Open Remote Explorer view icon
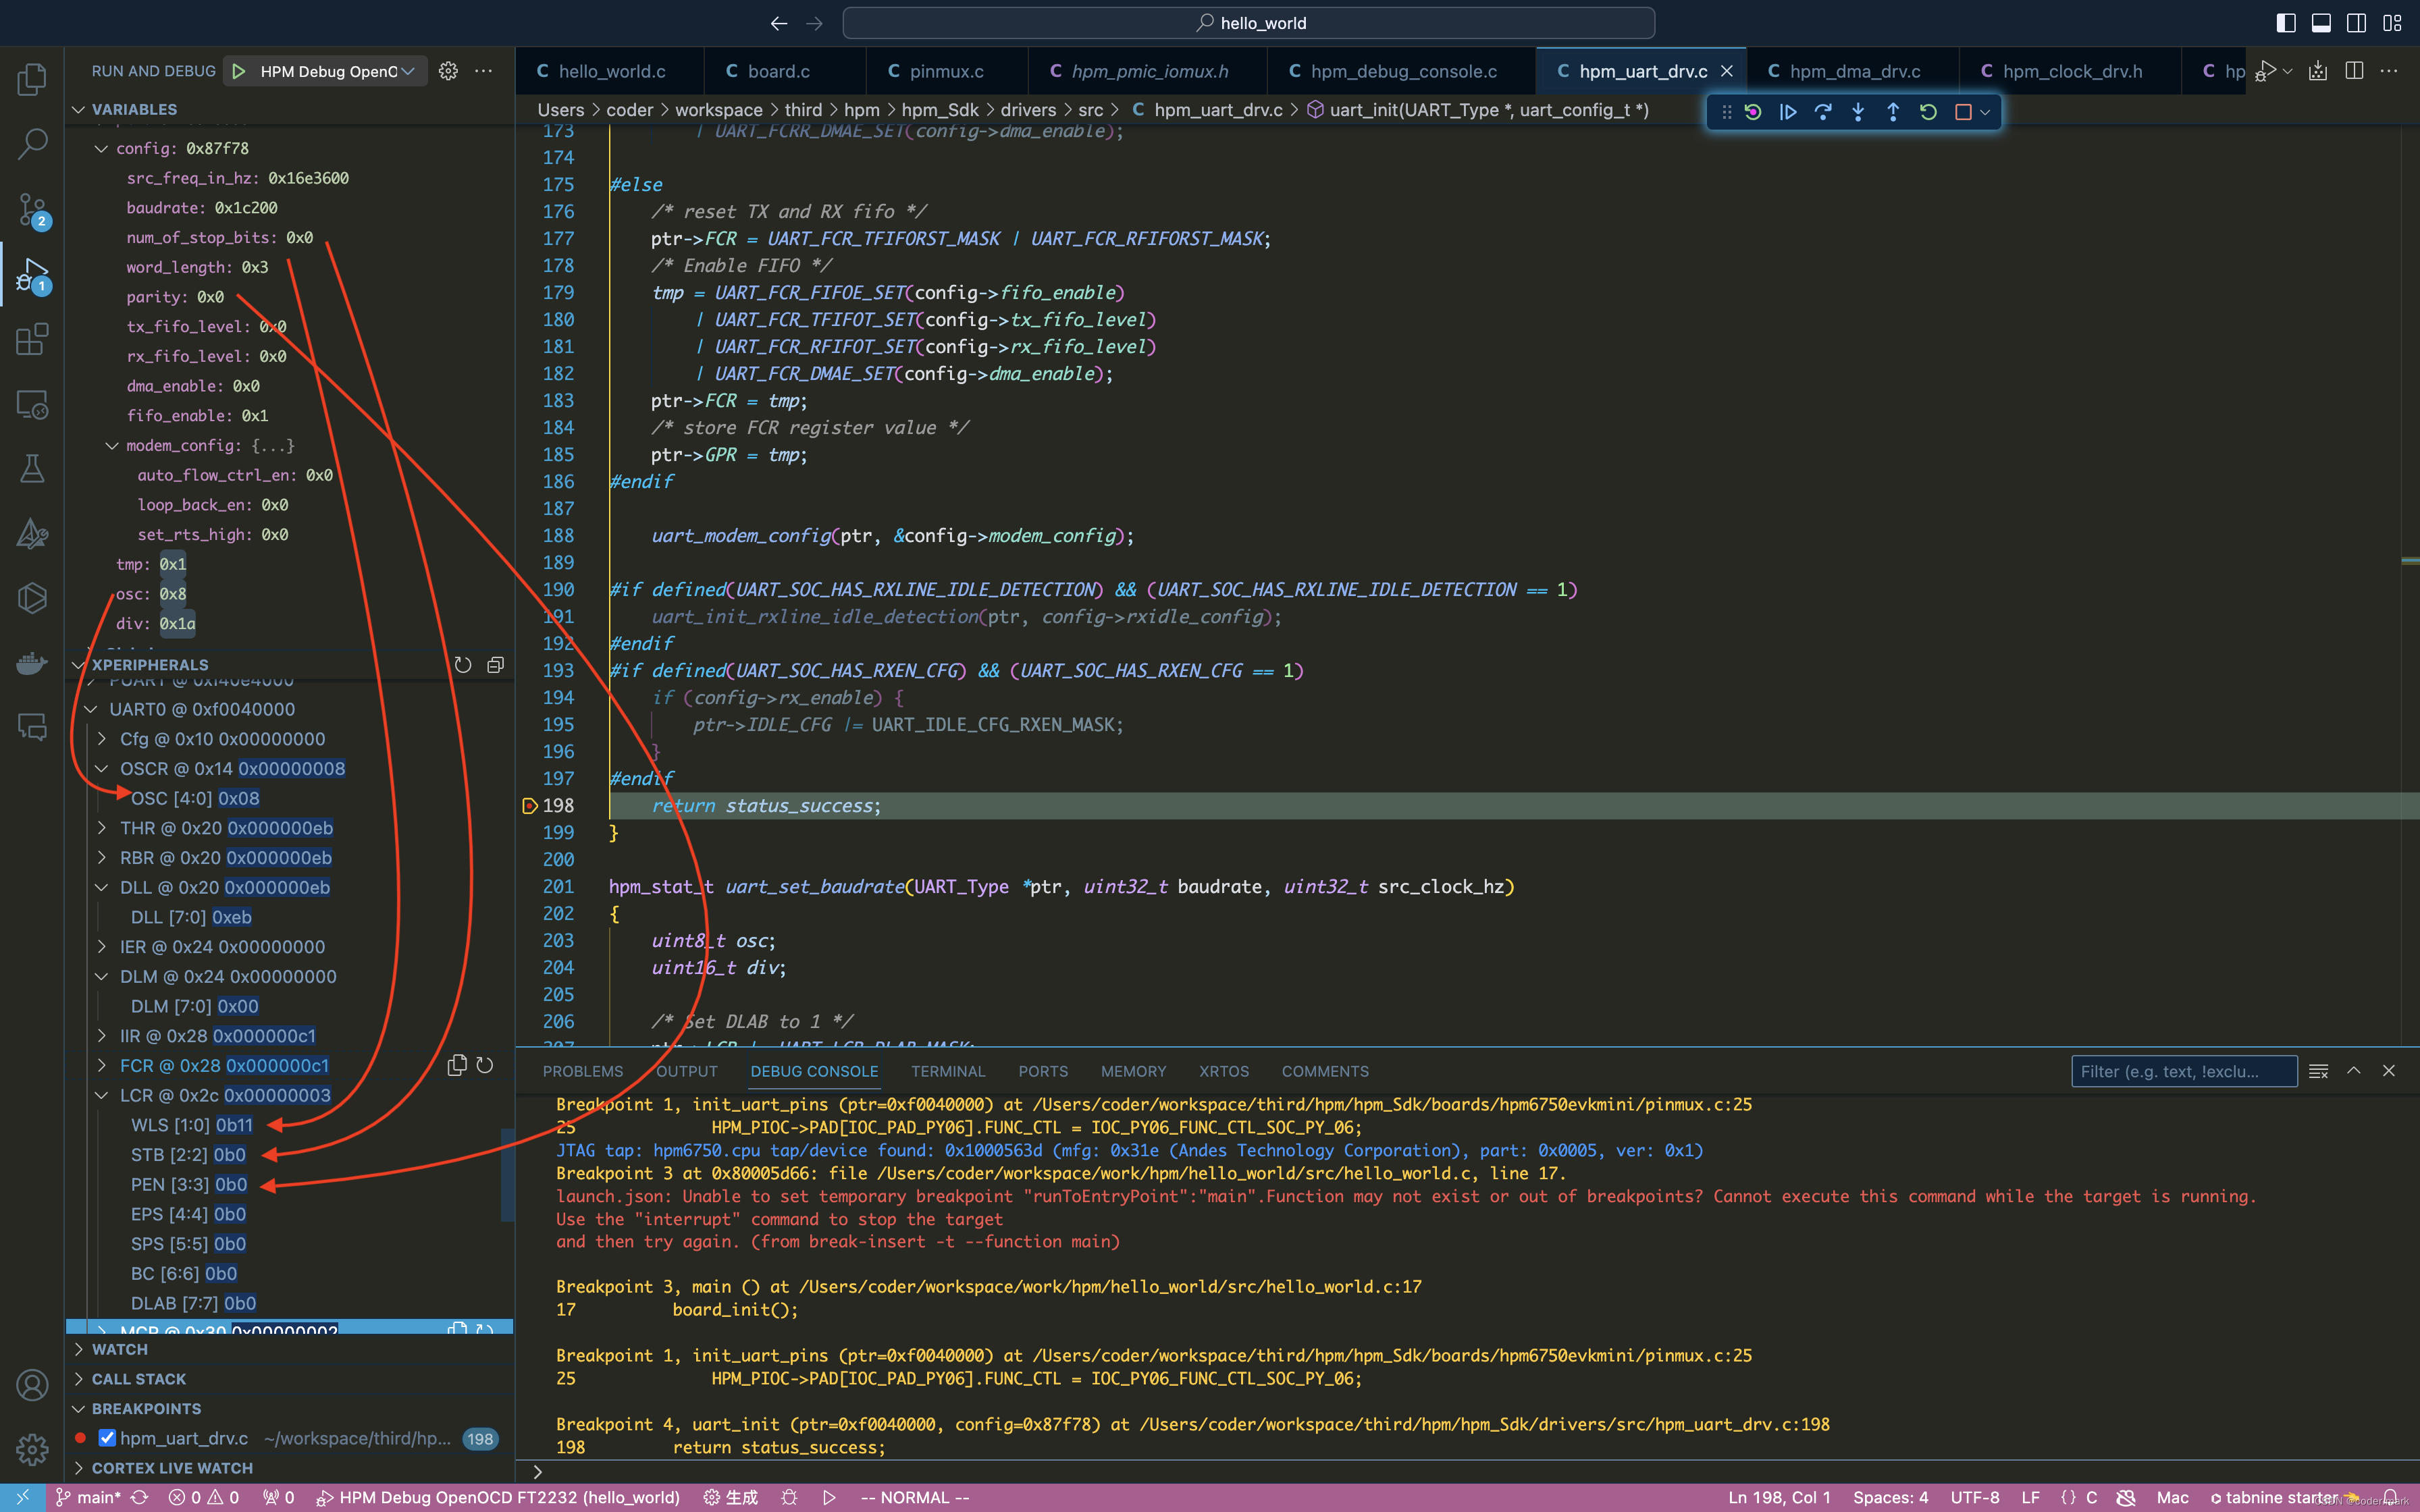This screenshot has width=2420, height=1512. coord(32,405)
